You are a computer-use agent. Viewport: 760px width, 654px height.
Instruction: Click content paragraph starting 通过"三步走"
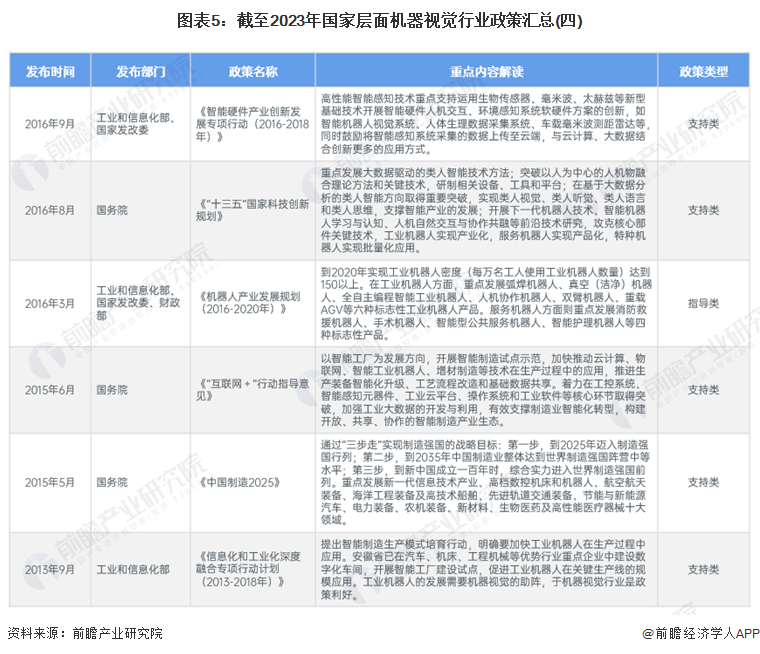[x=485, y=482]
